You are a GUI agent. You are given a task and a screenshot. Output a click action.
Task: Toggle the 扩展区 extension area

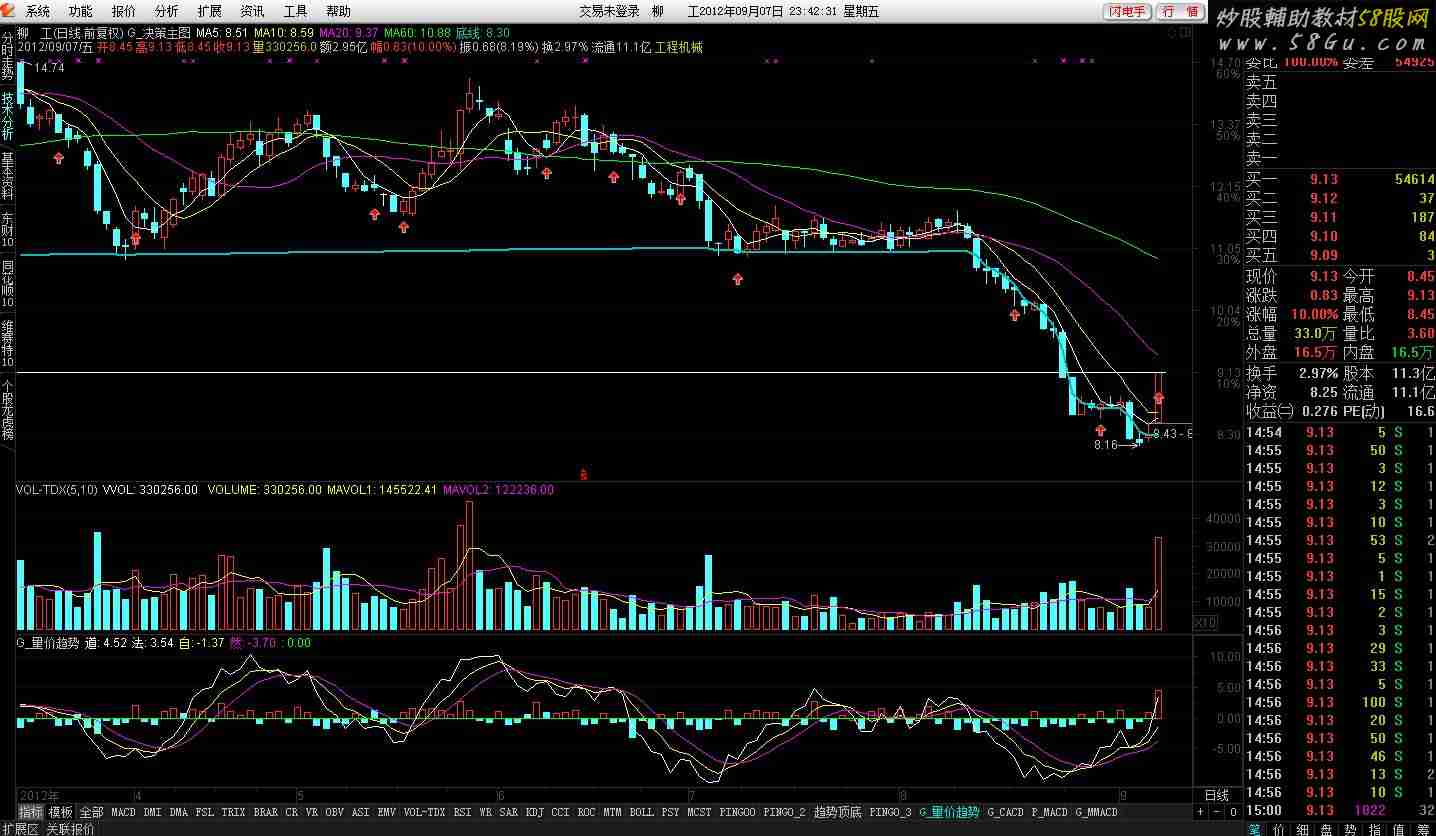[20, 829]
